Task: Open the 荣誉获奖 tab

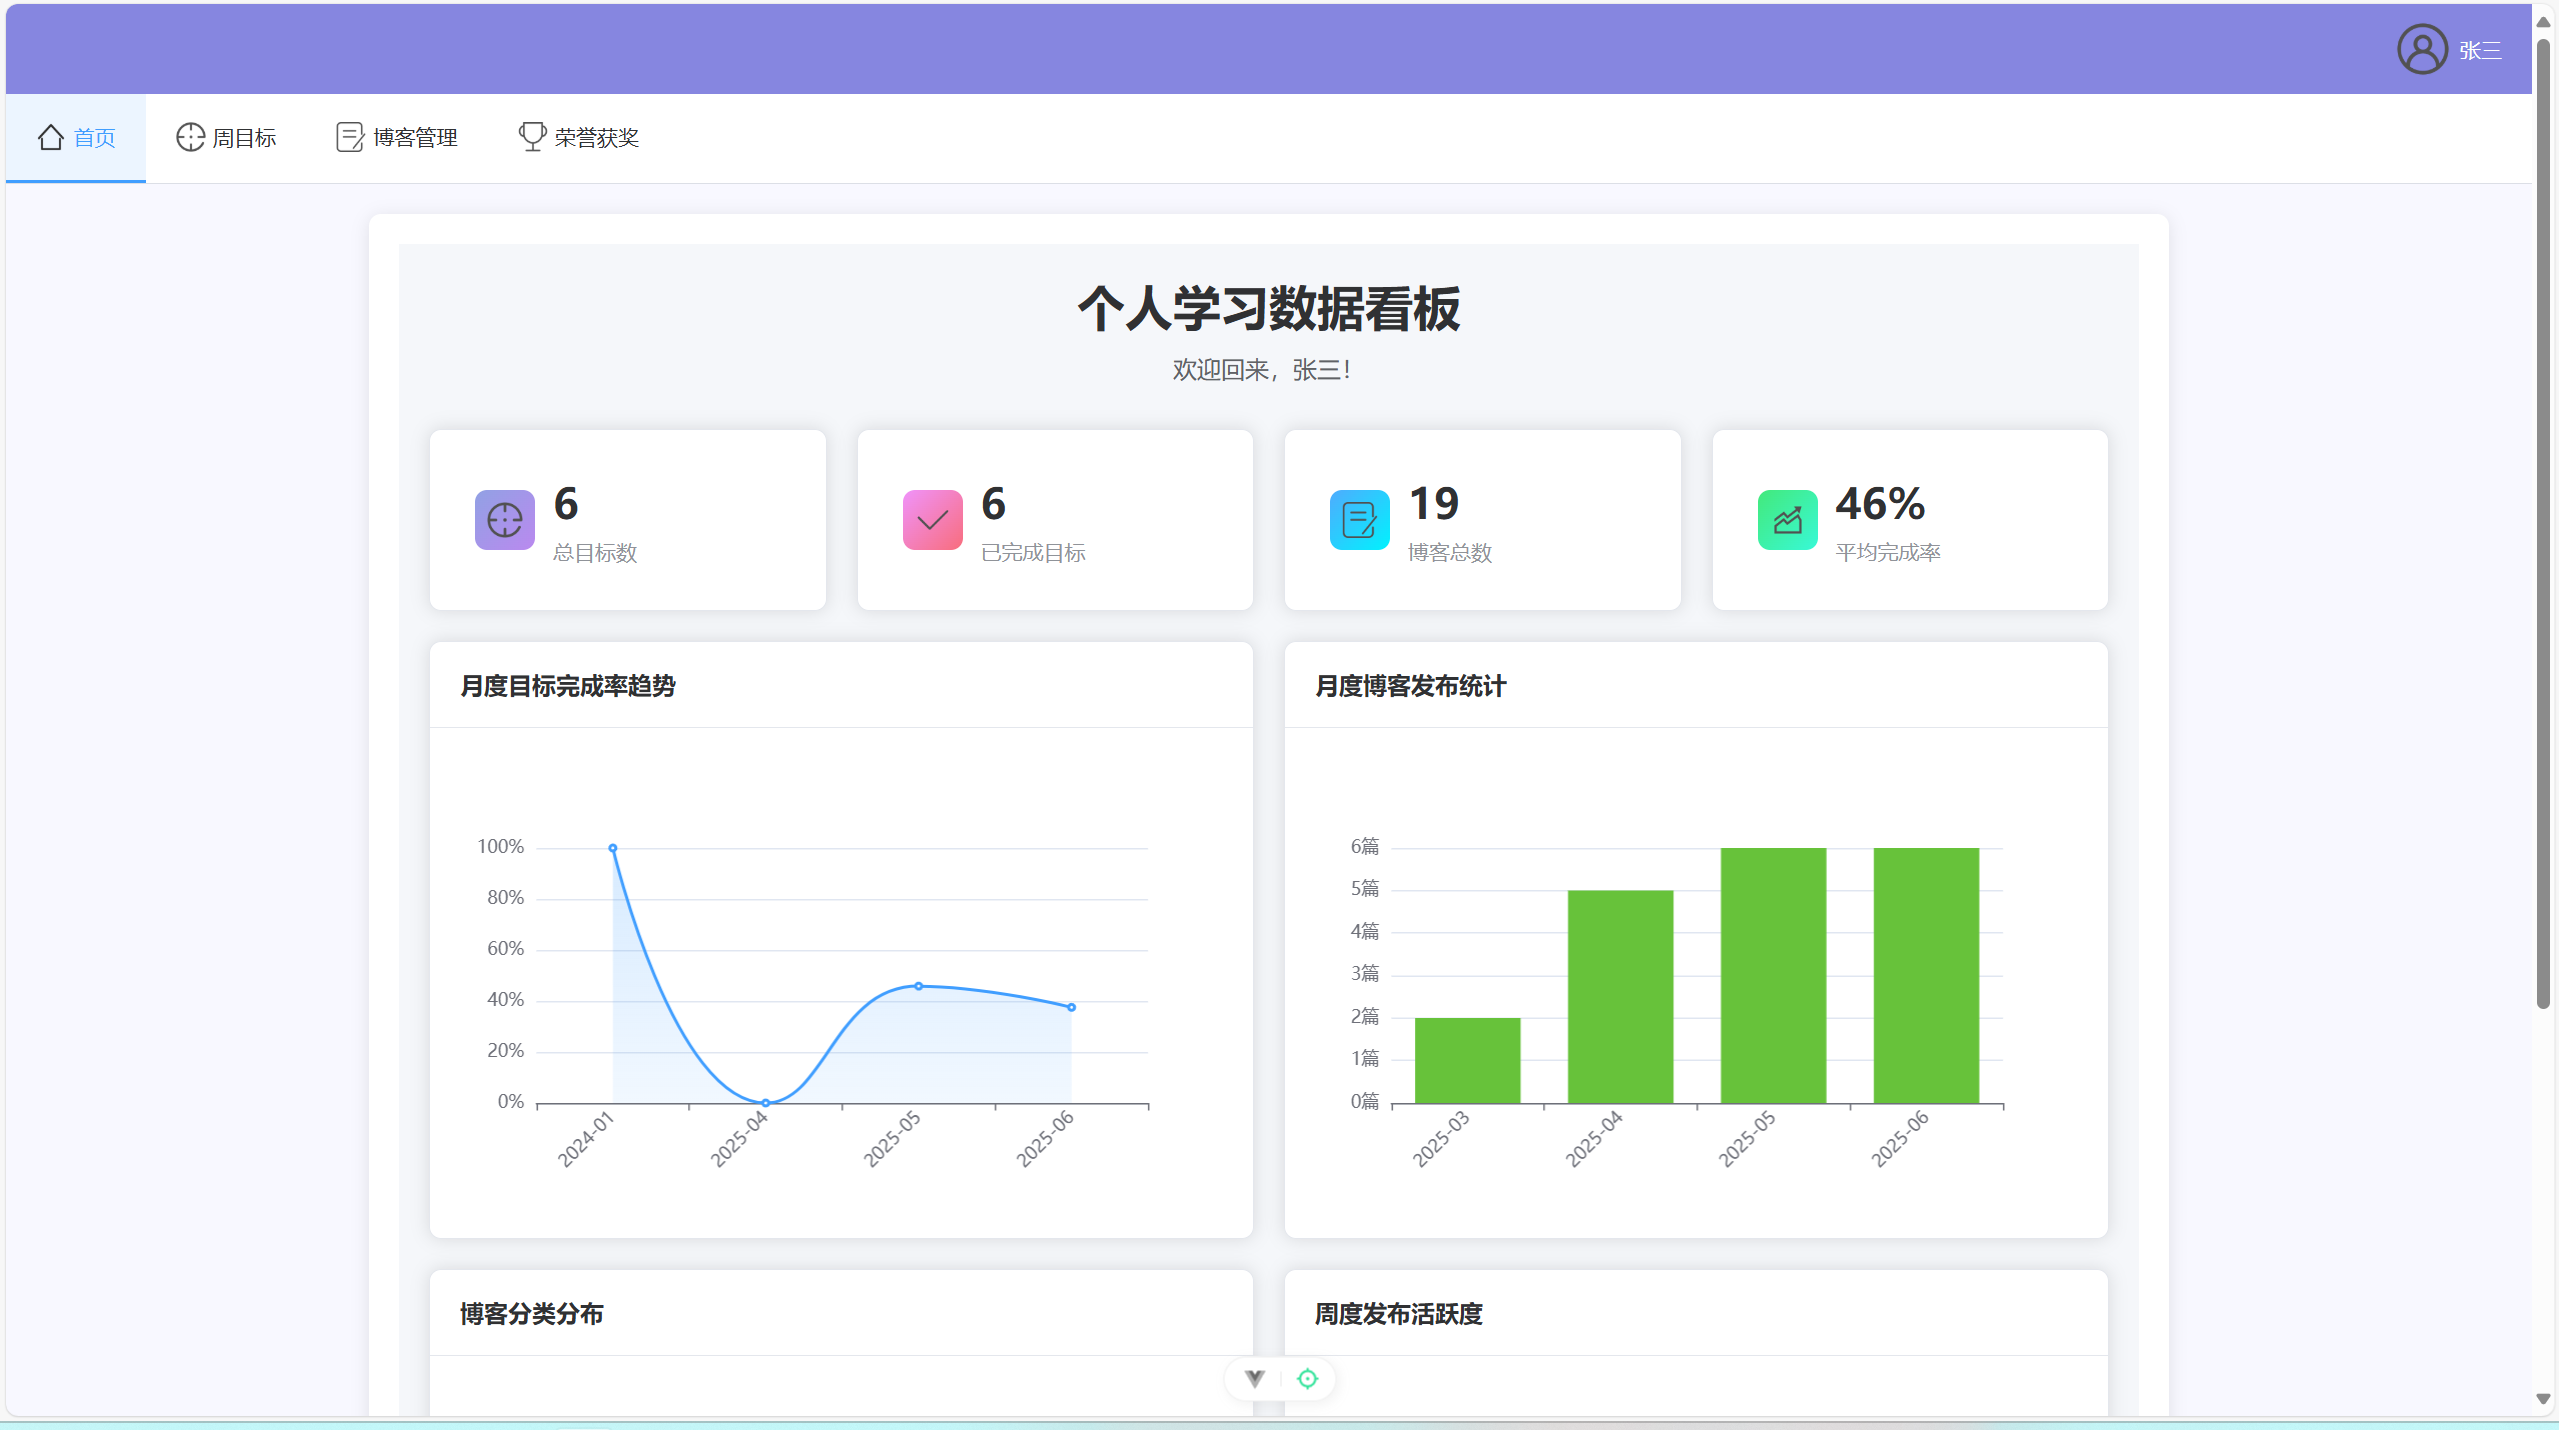Action: pyautogui.click(x=597, y=138)
